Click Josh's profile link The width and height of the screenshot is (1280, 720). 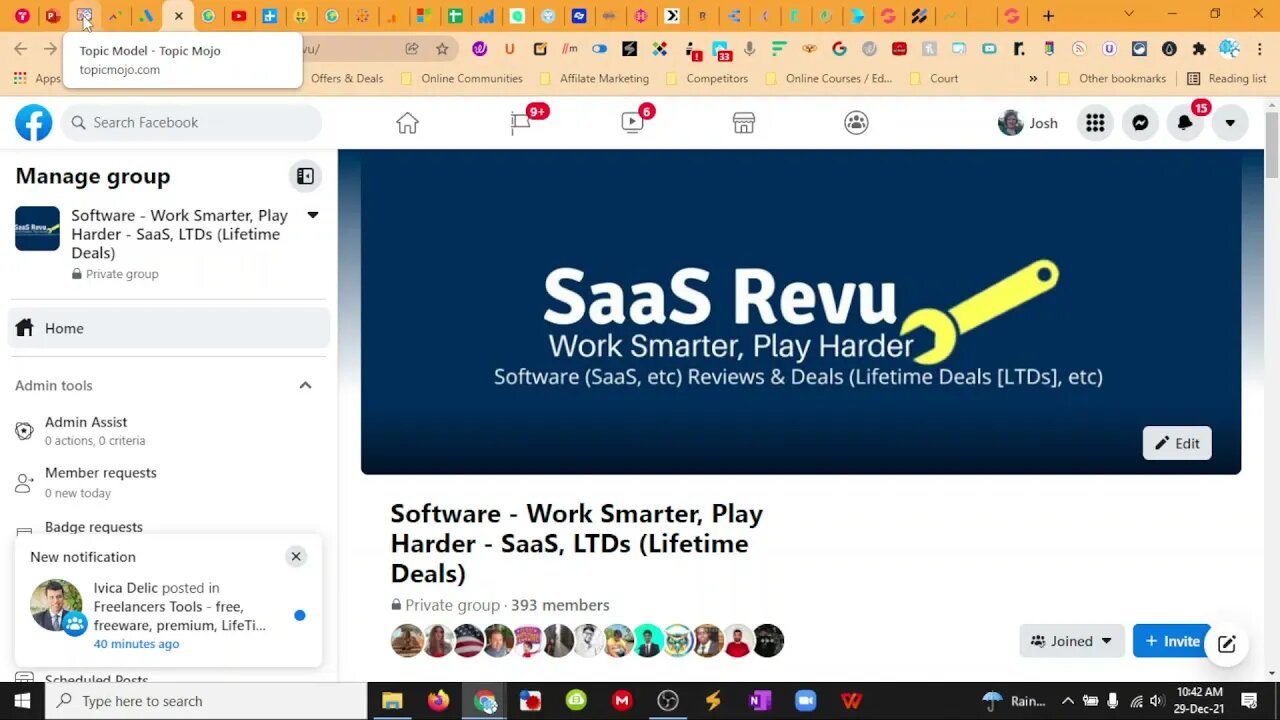[x=1028, y=122]
